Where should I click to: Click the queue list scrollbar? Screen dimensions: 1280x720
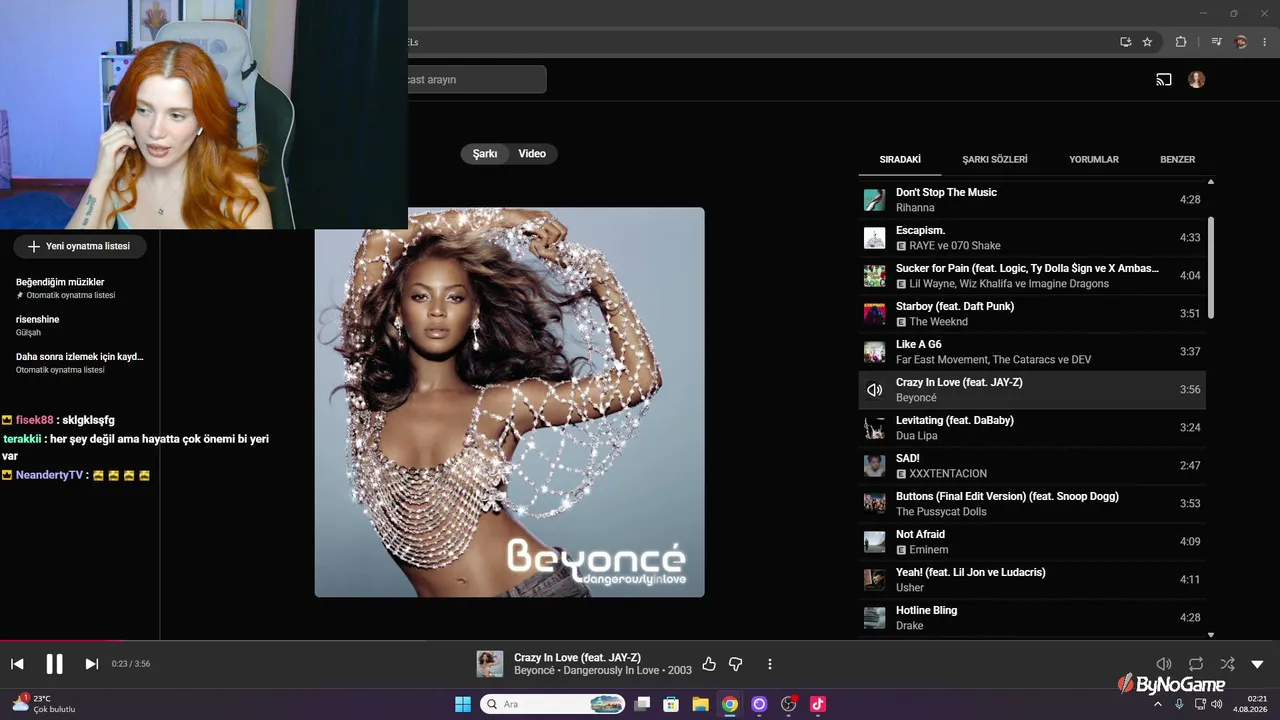[1211, 268]
